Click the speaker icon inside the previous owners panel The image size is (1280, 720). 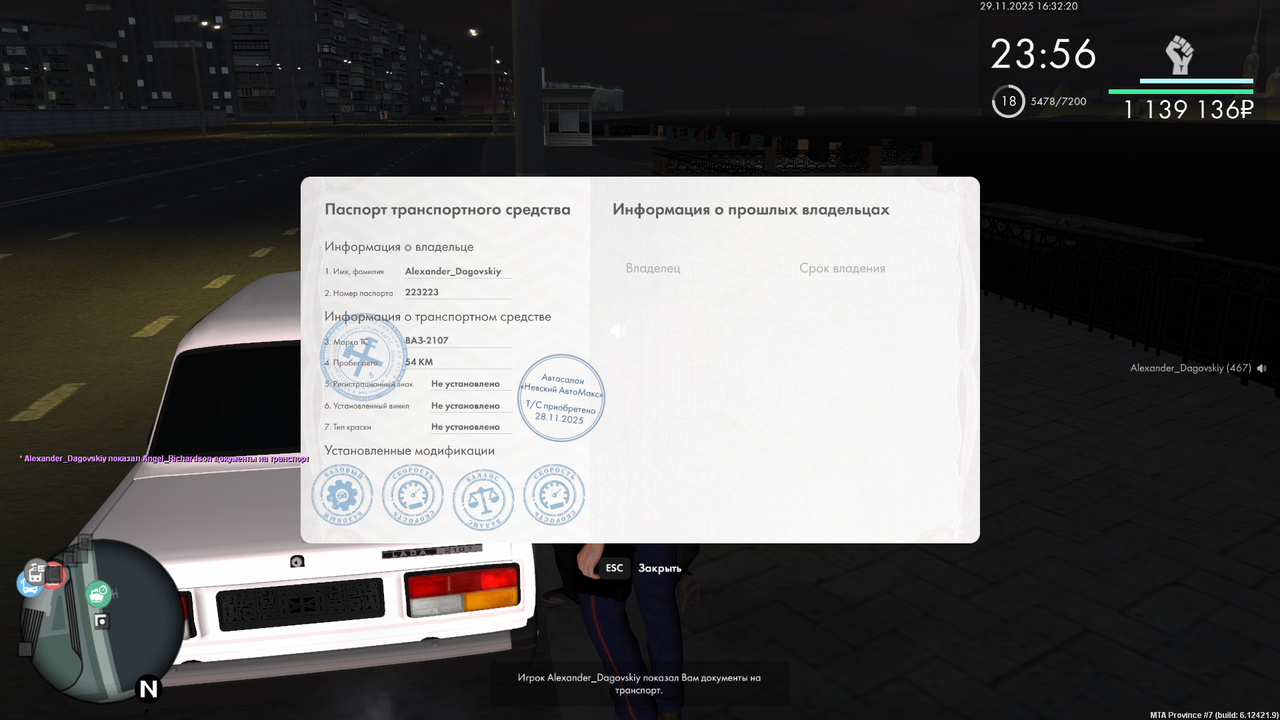[618, 330]
